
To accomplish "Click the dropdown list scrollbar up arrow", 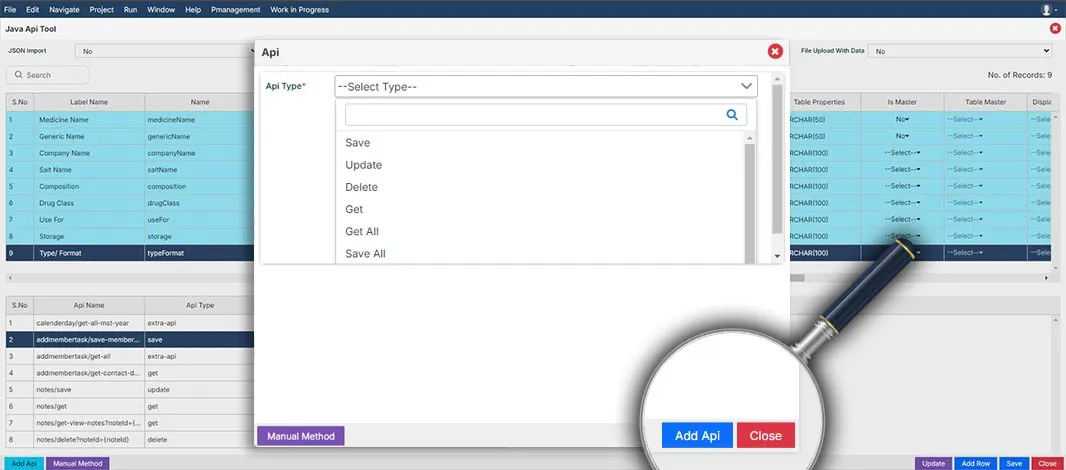I will coord(750,138).
